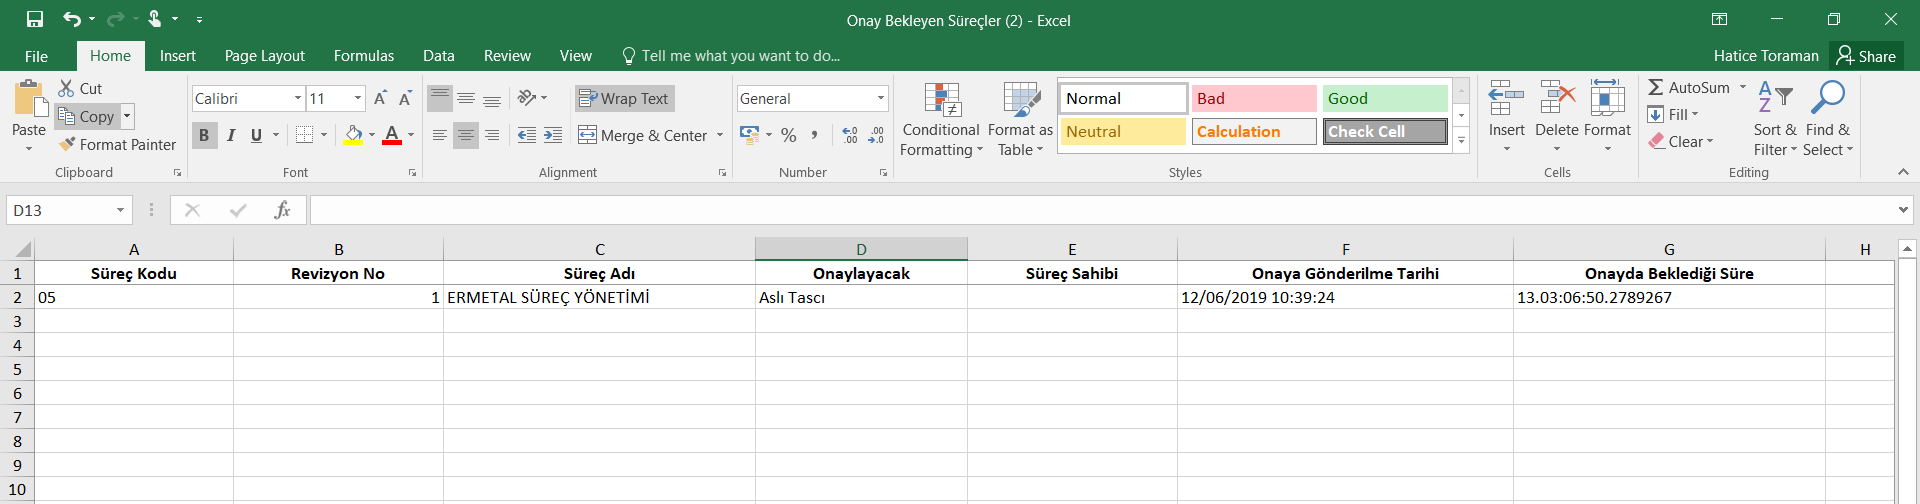Click the Increase Font Size icon
Screen dimensions: 1920x504
point(380,98)
